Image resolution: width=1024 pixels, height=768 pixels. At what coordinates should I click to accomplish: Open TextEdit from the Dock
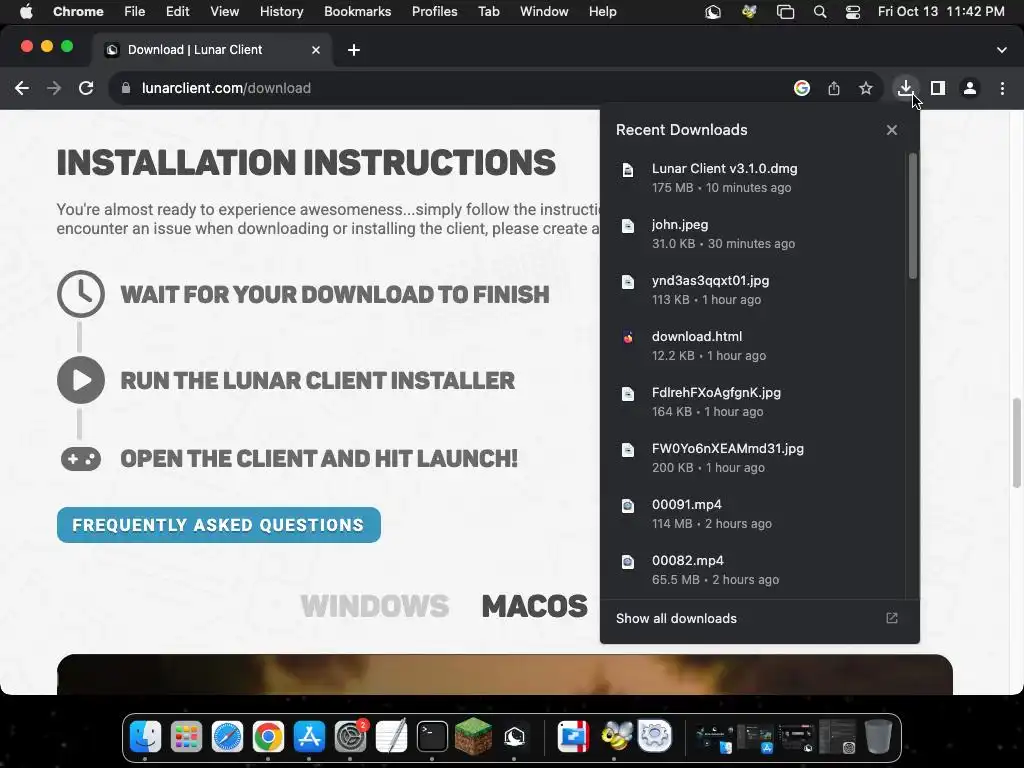click(392, 737)
